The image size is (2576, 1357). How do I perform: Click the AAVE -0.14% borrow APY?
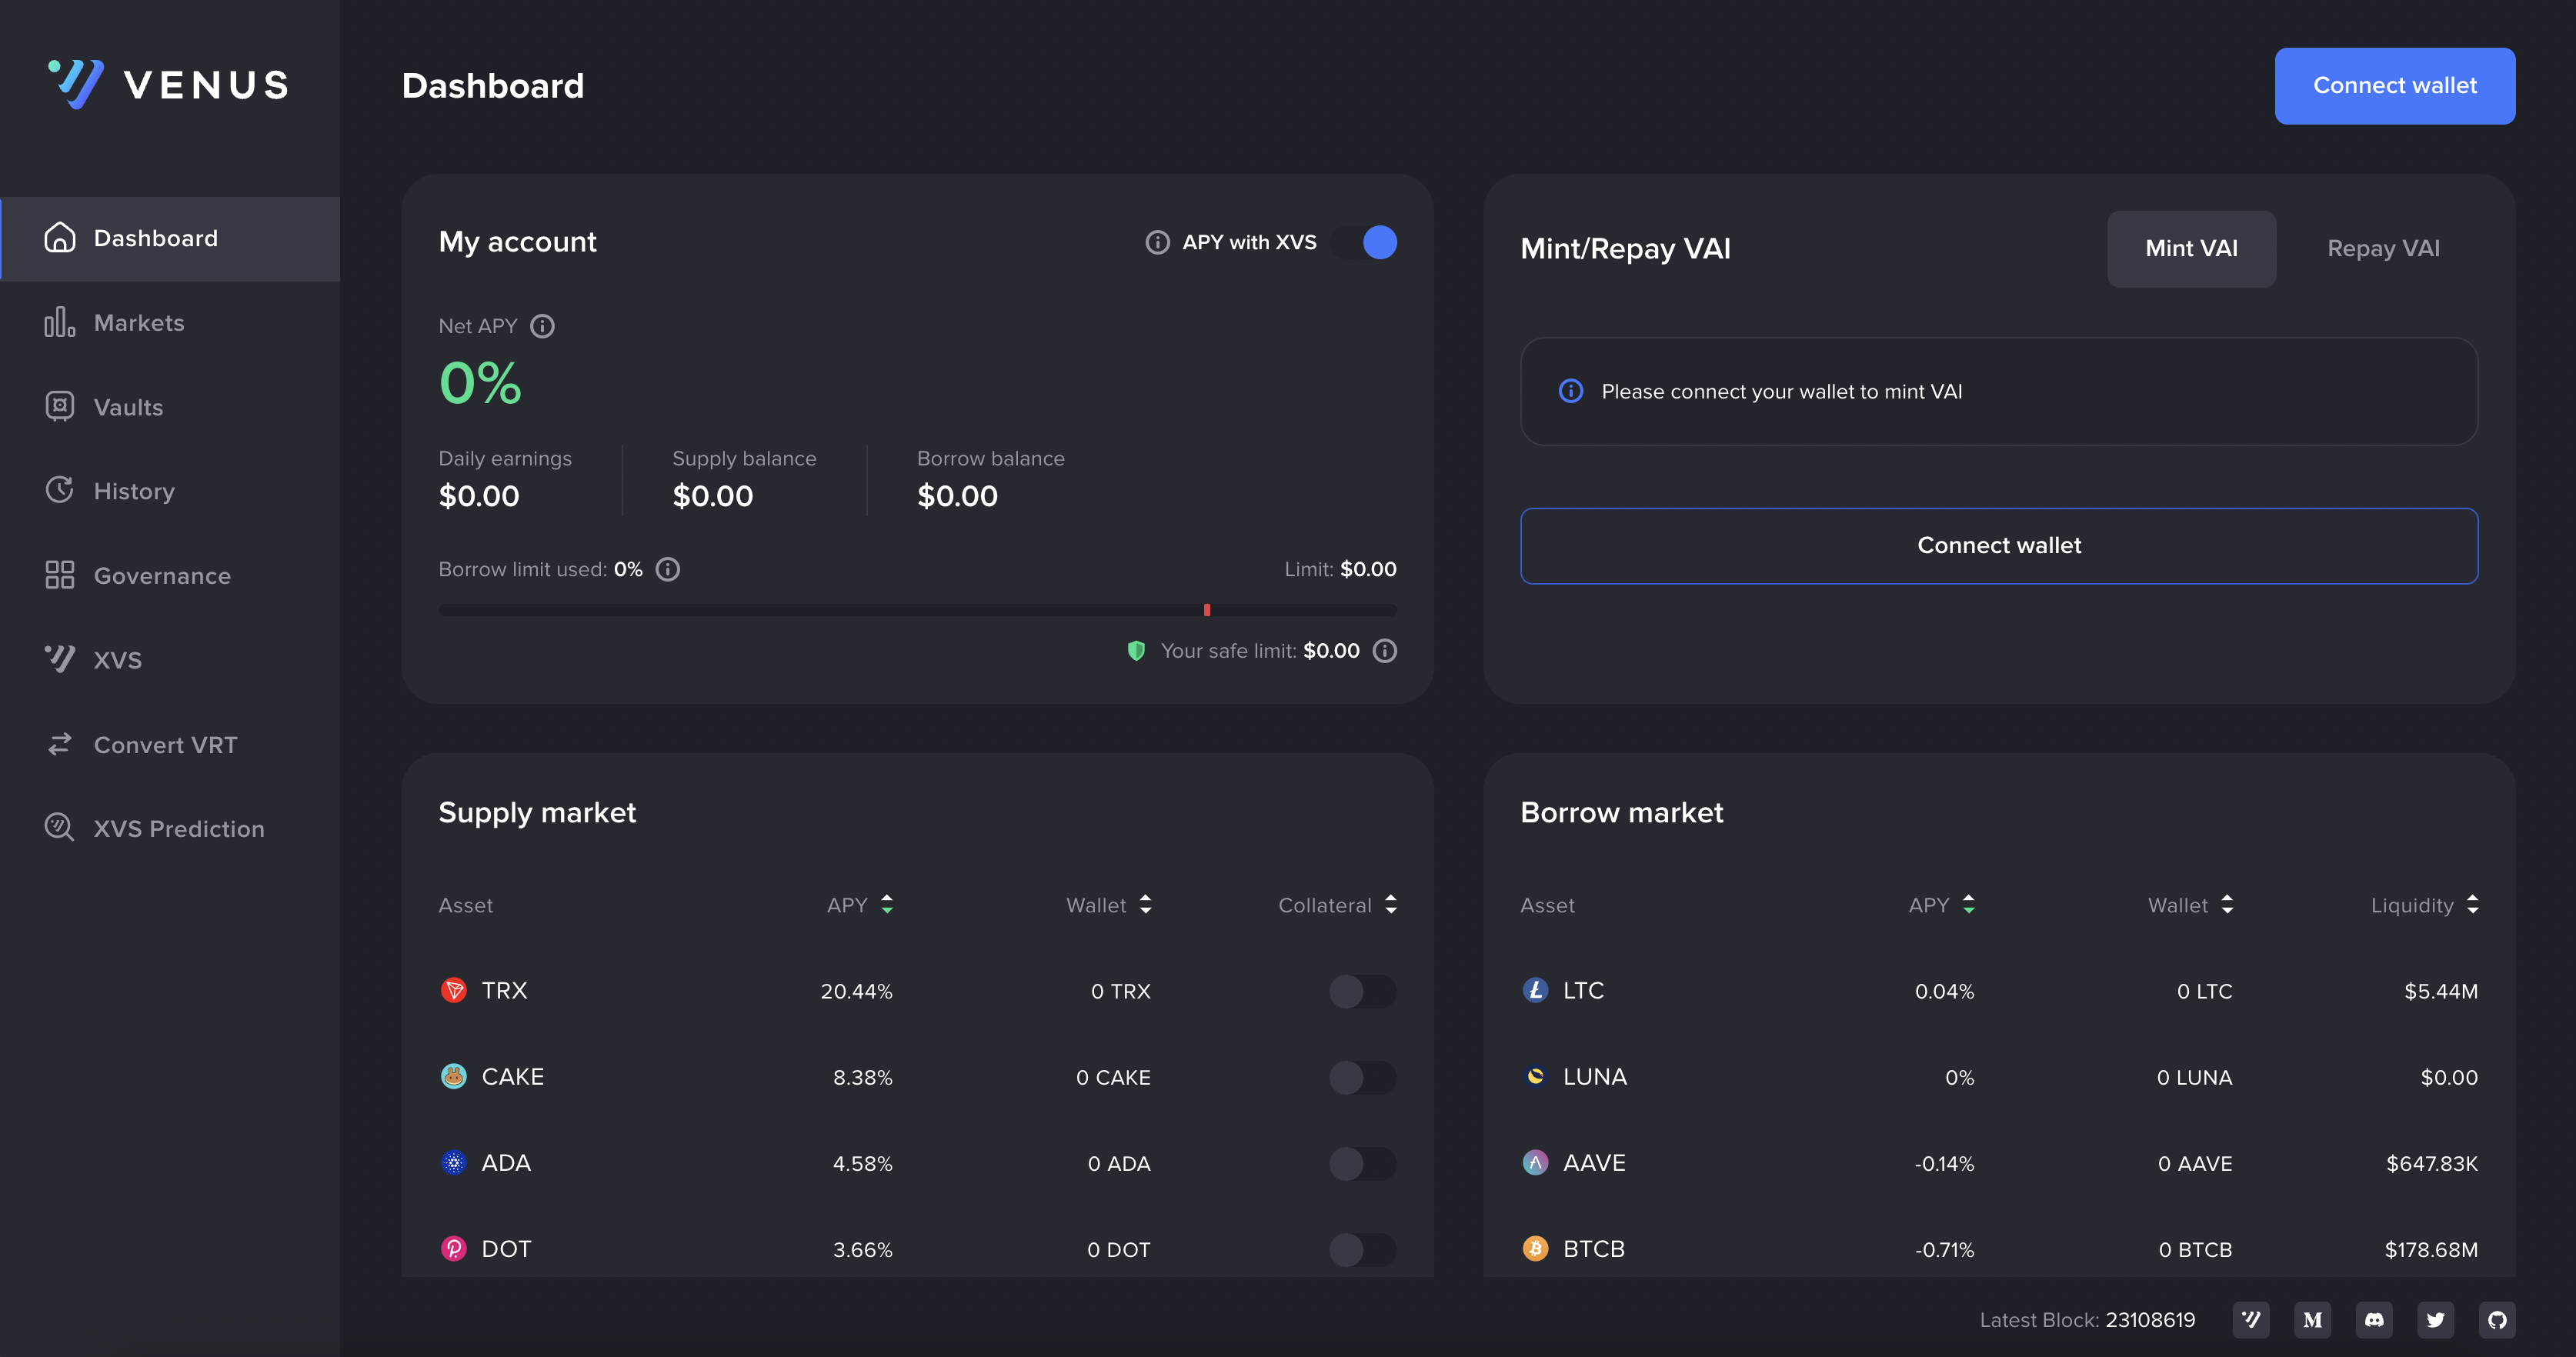pyautogui.click(x=1943, y=1164)
